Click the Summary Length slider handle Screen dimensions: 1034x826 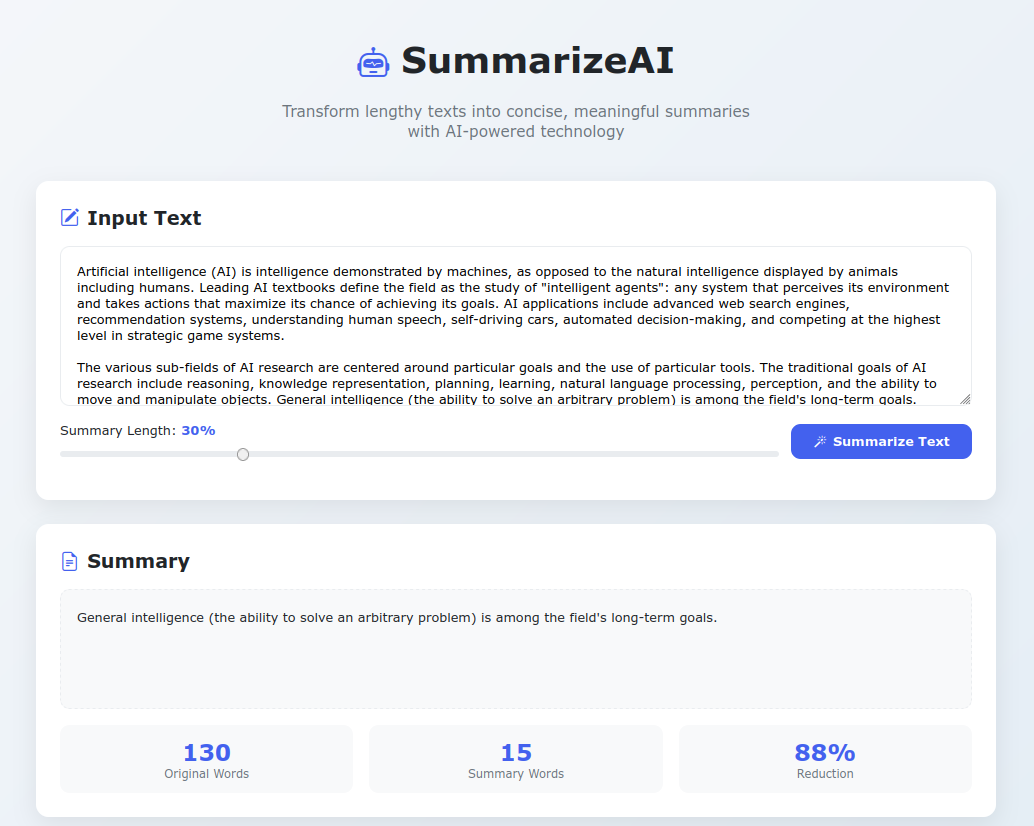coord(243,454)
